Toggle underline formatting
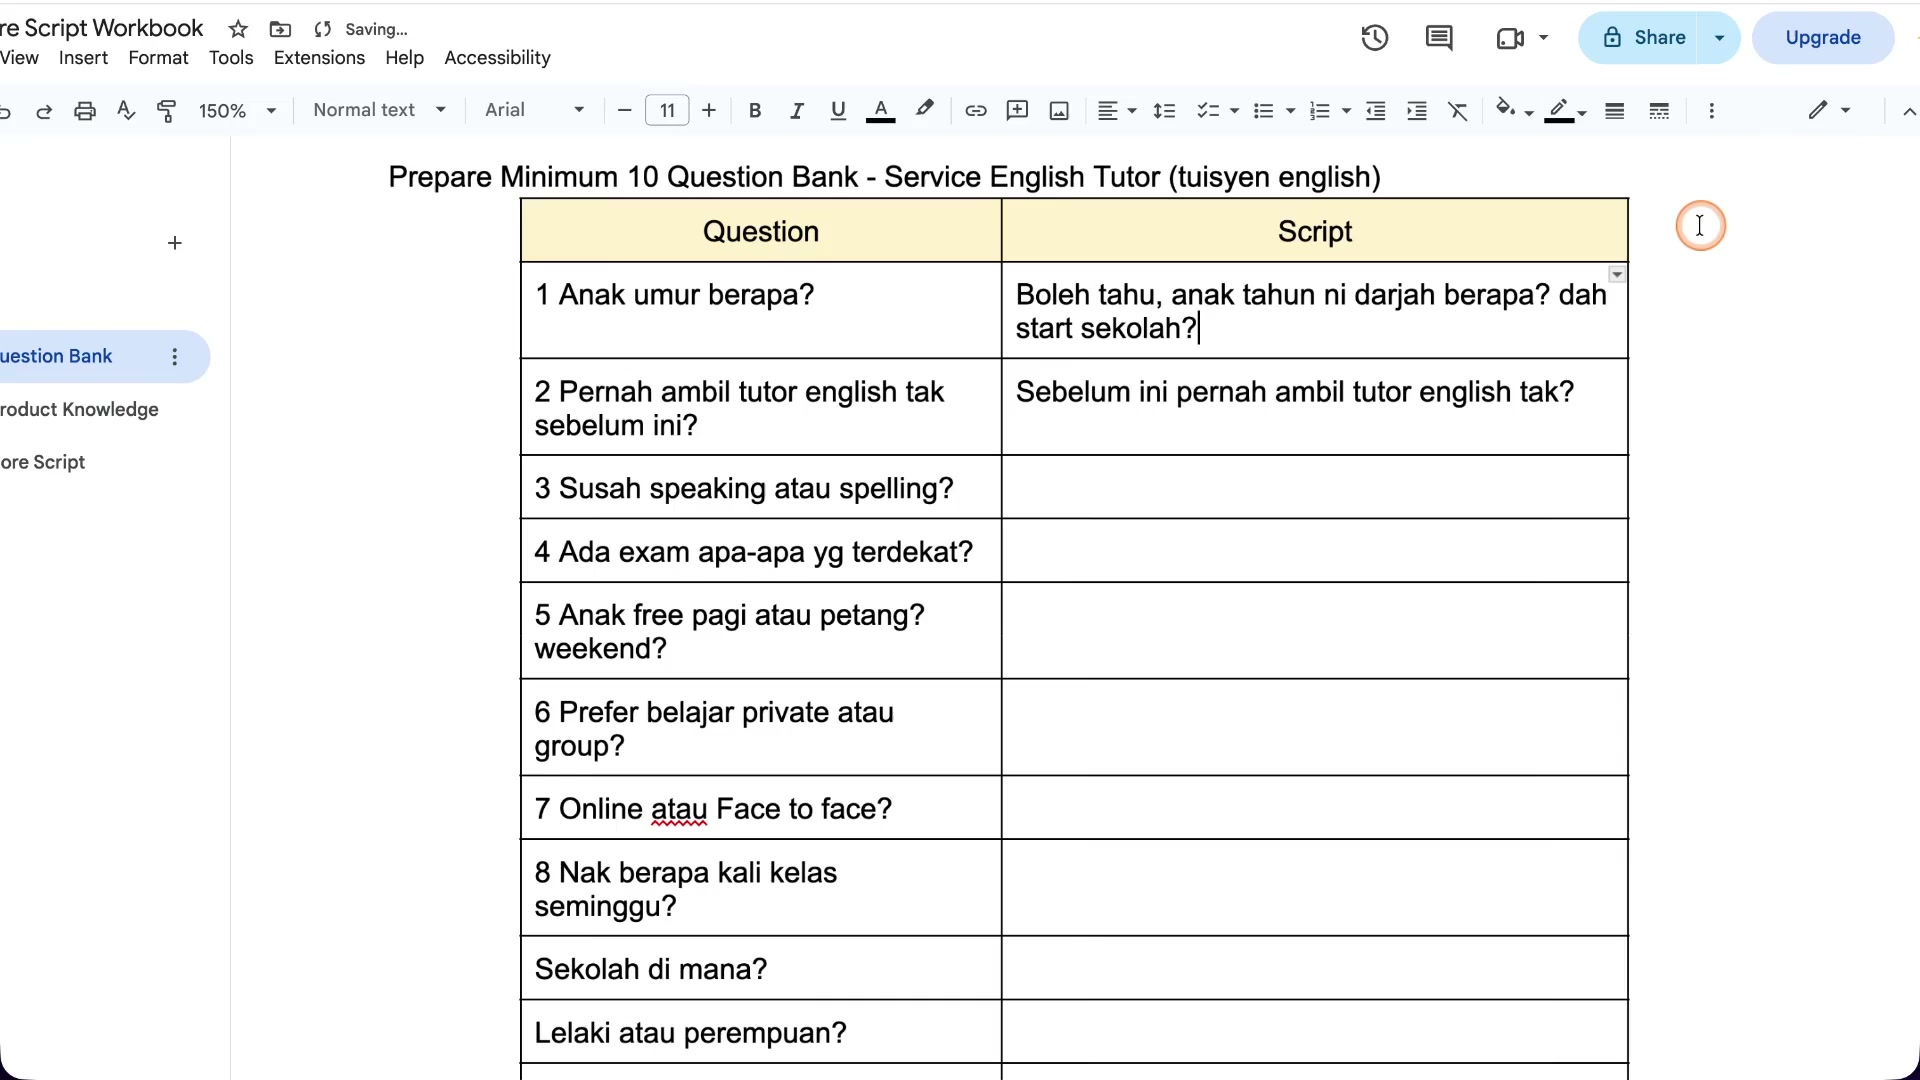Viewport: 1920px width, 1080px height. click(838, 111)
